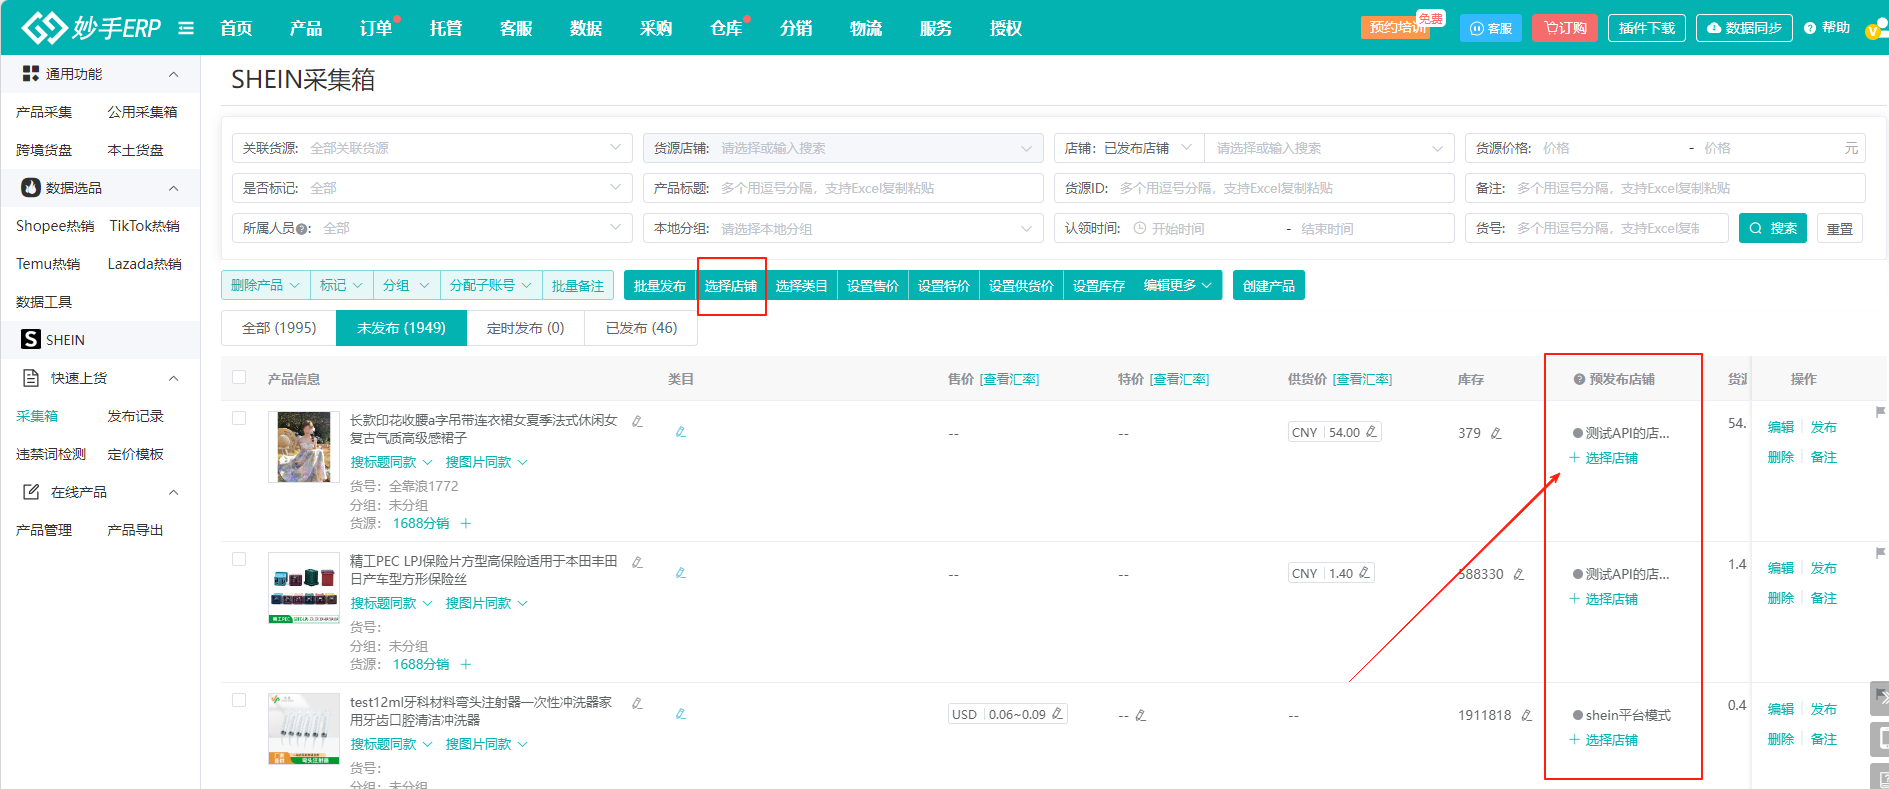This screenshot has width=1889, height=789.
Task: Click the edit pencil icon after the 长款印花 product title
Action: tap(637, 421)
